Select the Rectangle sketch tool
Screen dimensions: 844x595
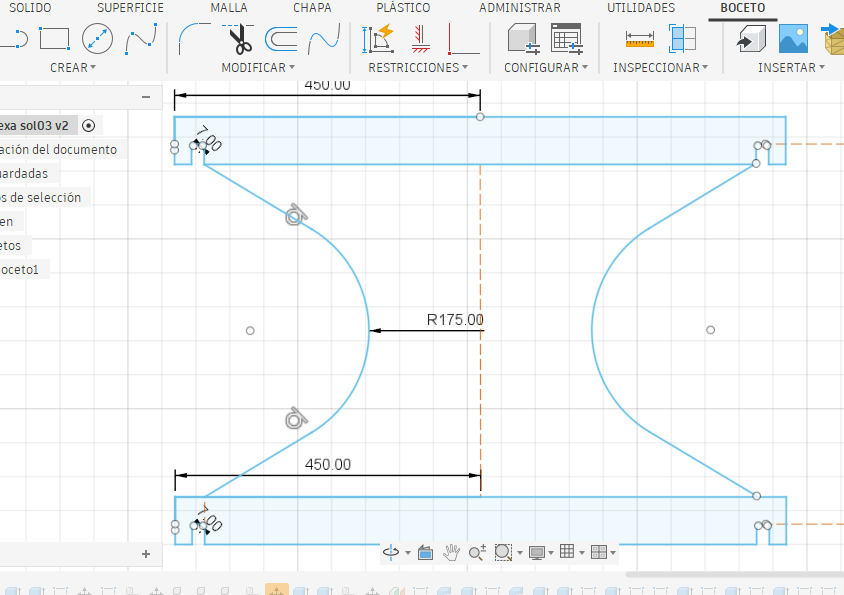coord(55,39)
